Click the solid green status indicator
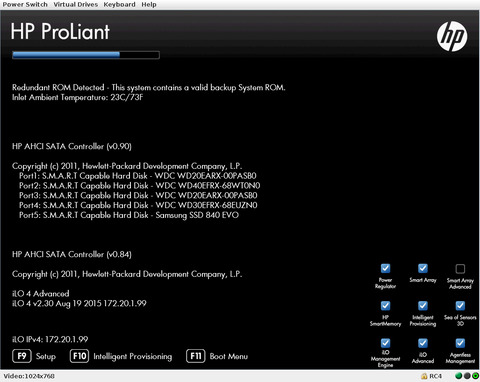 [459, 376]
